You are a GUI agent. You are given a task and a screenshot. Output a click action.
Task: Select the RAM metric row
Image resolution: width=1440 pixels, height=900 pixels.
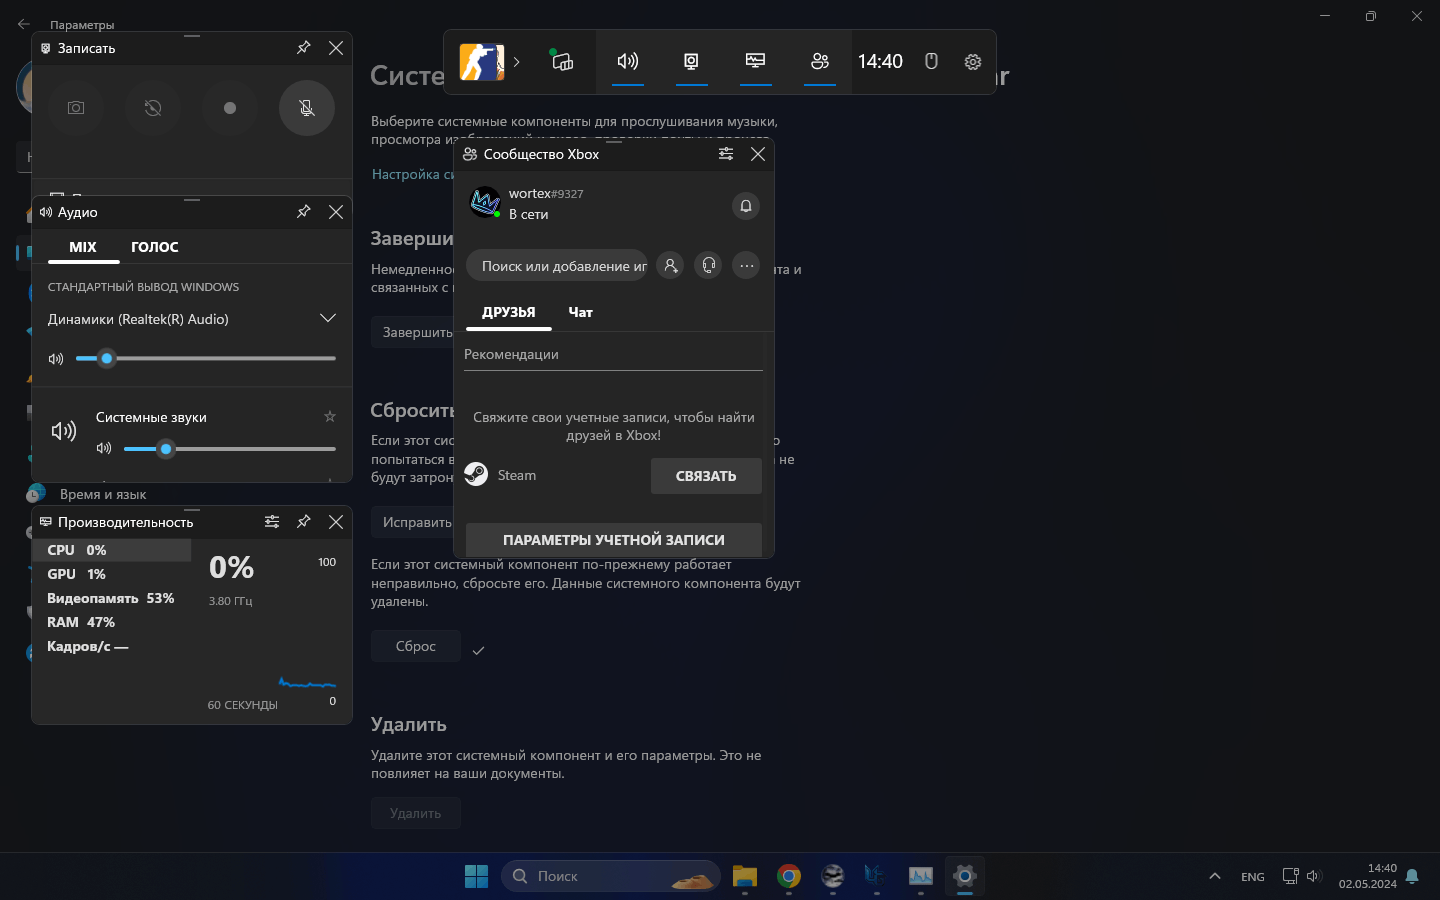(x=112, y=622)
